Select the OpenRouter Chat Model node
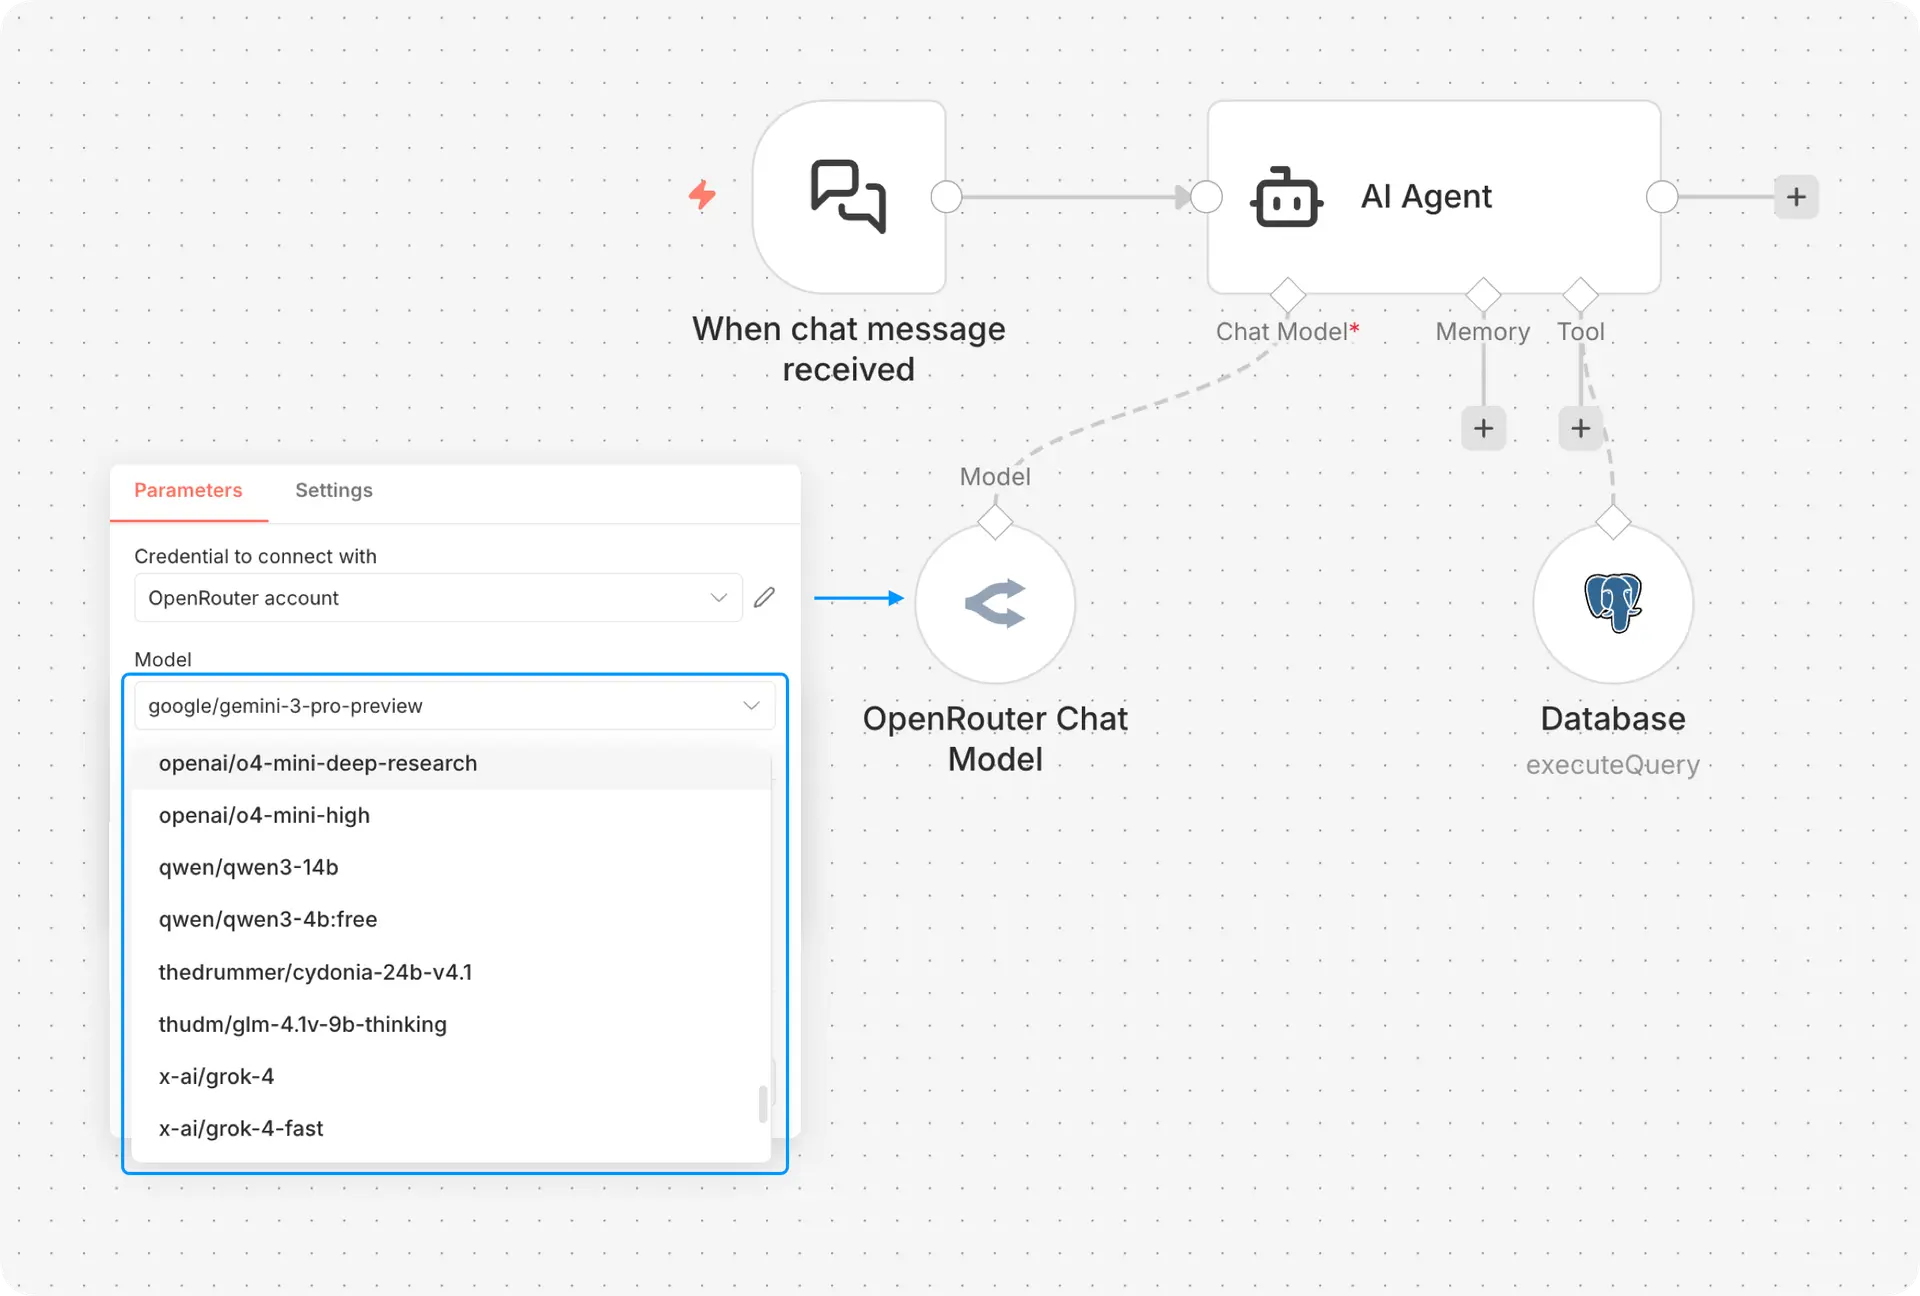Image resolution: width=1920 pixels, height=1296 pixels. (995, 603)
